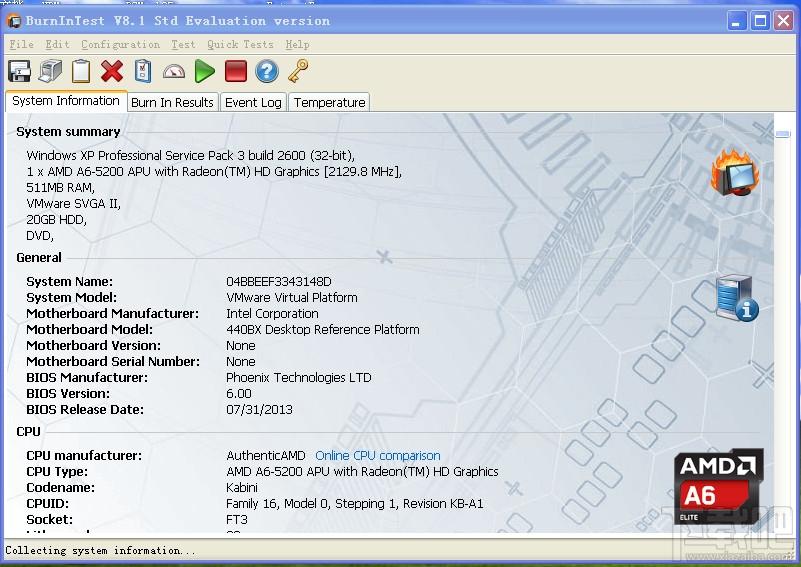Image resolution: width=801 pixels, height=567 pixels.
Task: Click the CPUID Family 16 value
Action: (x=355, y=504)
